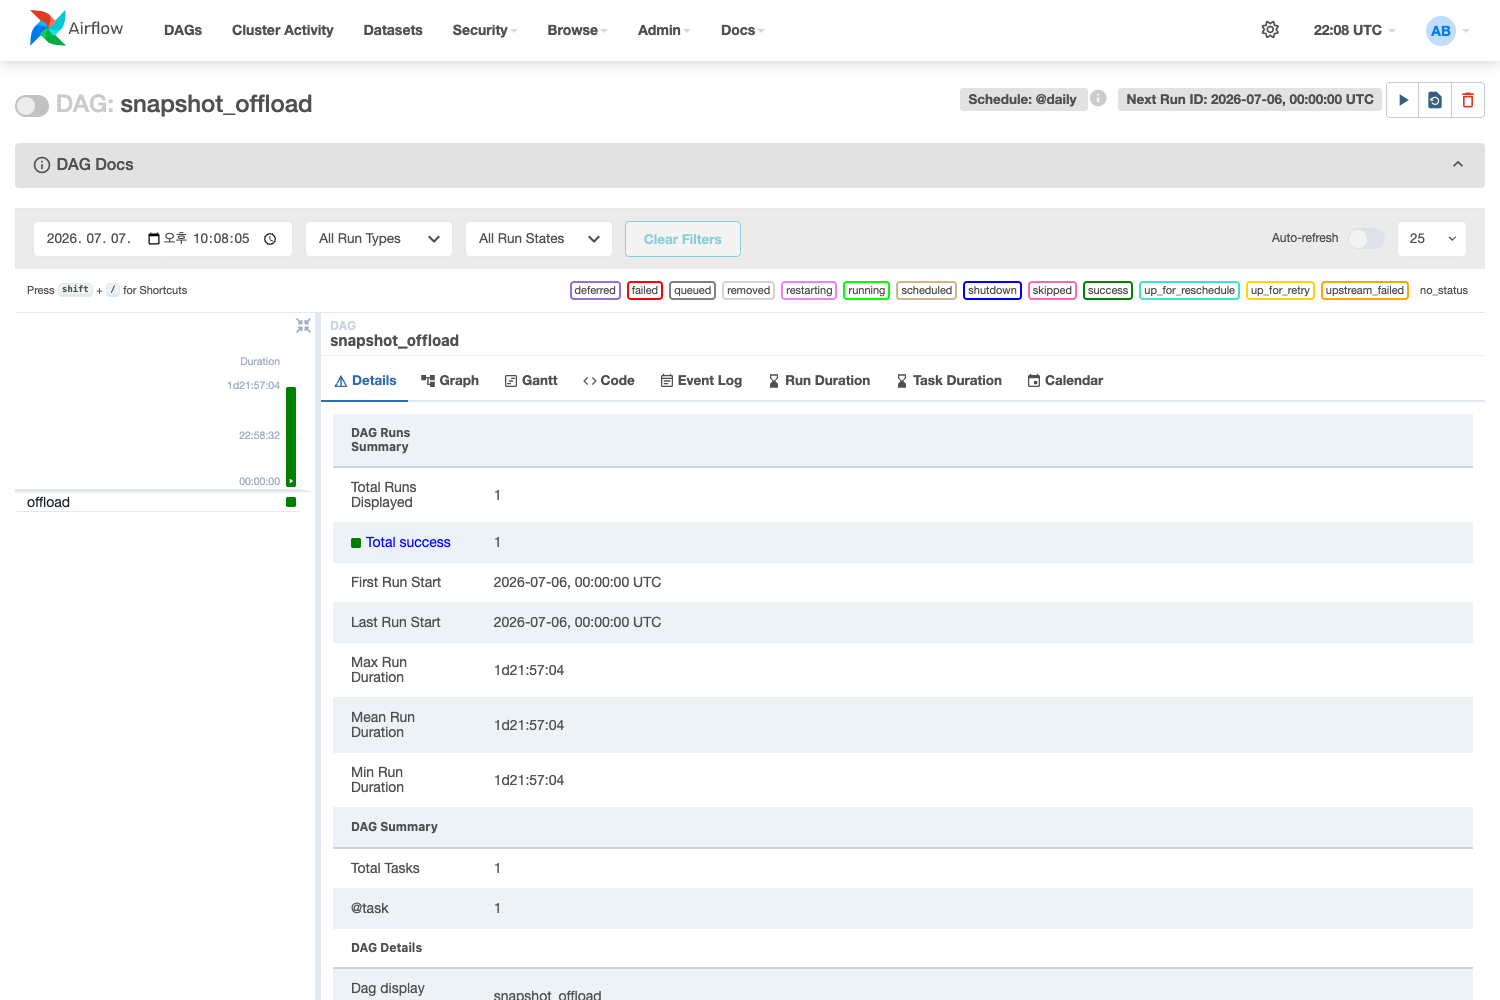Switch to the Details tab
The height and width of the screenshot is (1000, 1500).
point(365,381)
